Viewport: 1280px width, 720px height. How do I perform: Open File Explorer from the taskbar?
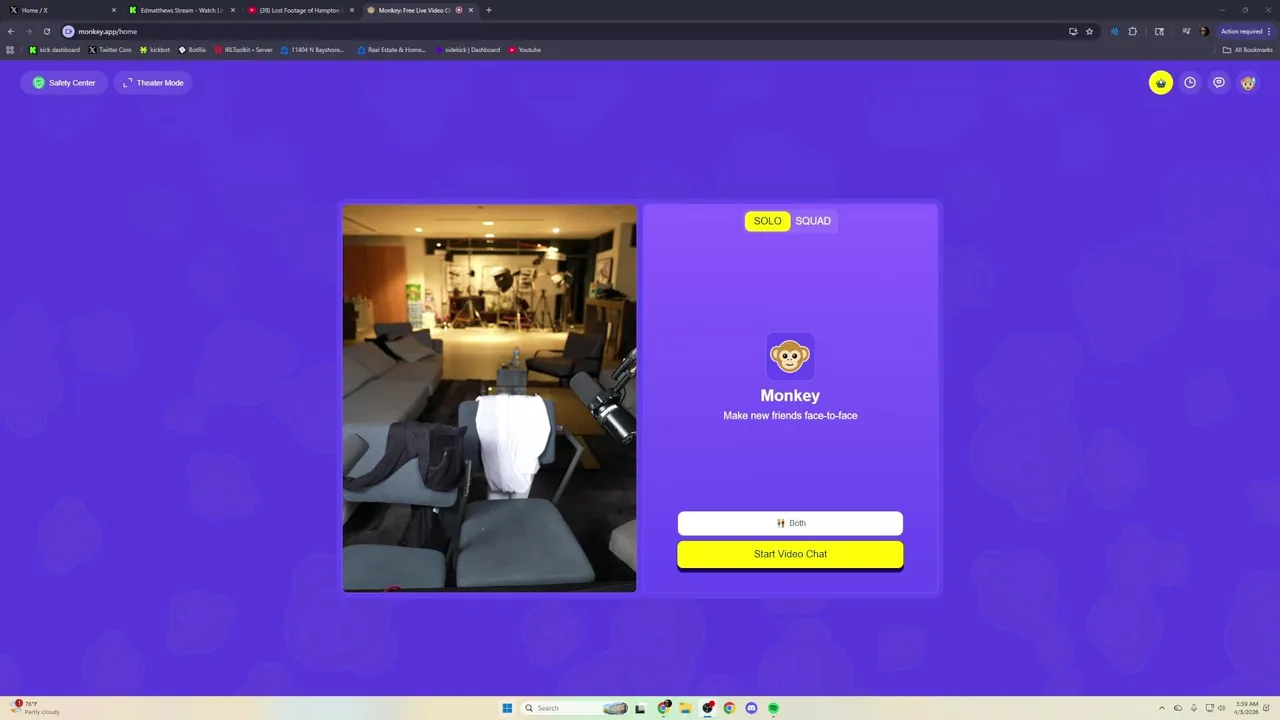(686, 708)
